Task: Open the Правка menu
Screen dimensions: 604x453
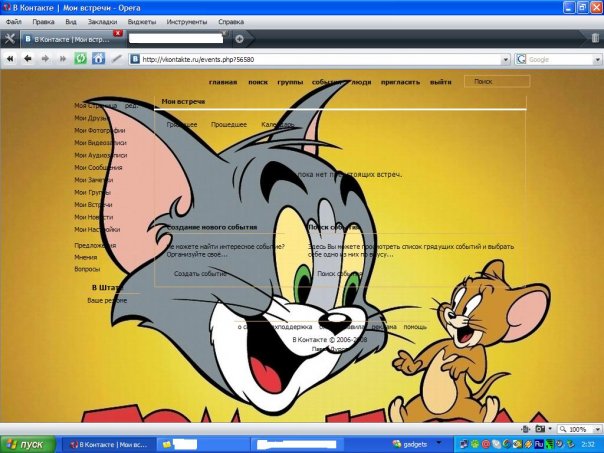Action: click(43, 22)
